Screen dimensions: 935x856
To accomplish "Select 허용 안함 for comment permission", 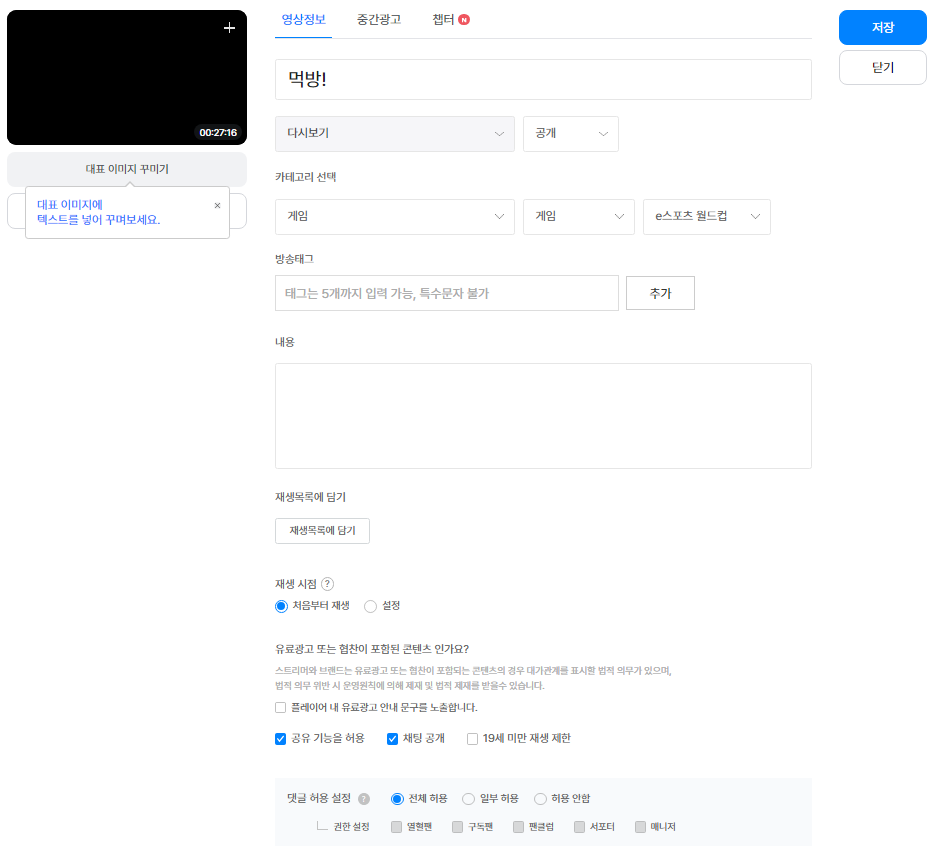I will [541, 799].
